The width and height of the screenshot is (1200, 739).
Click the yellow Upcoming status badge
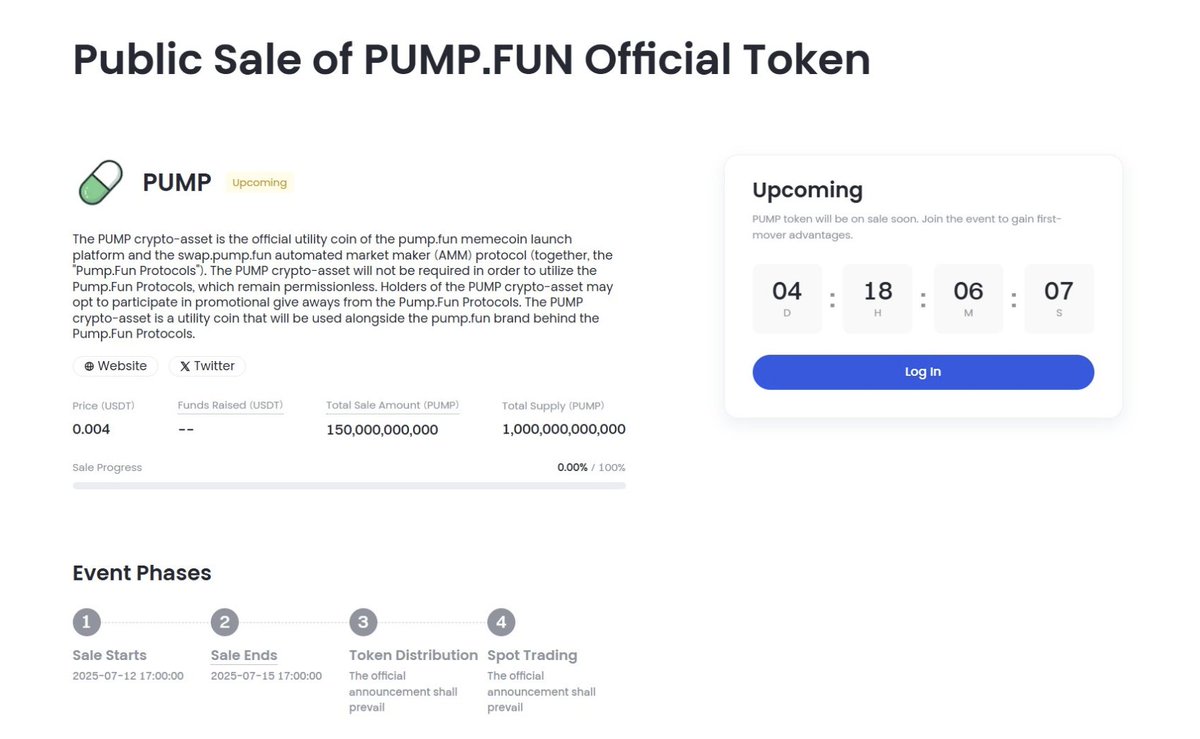pyautogui.click(x=259, y=183)
